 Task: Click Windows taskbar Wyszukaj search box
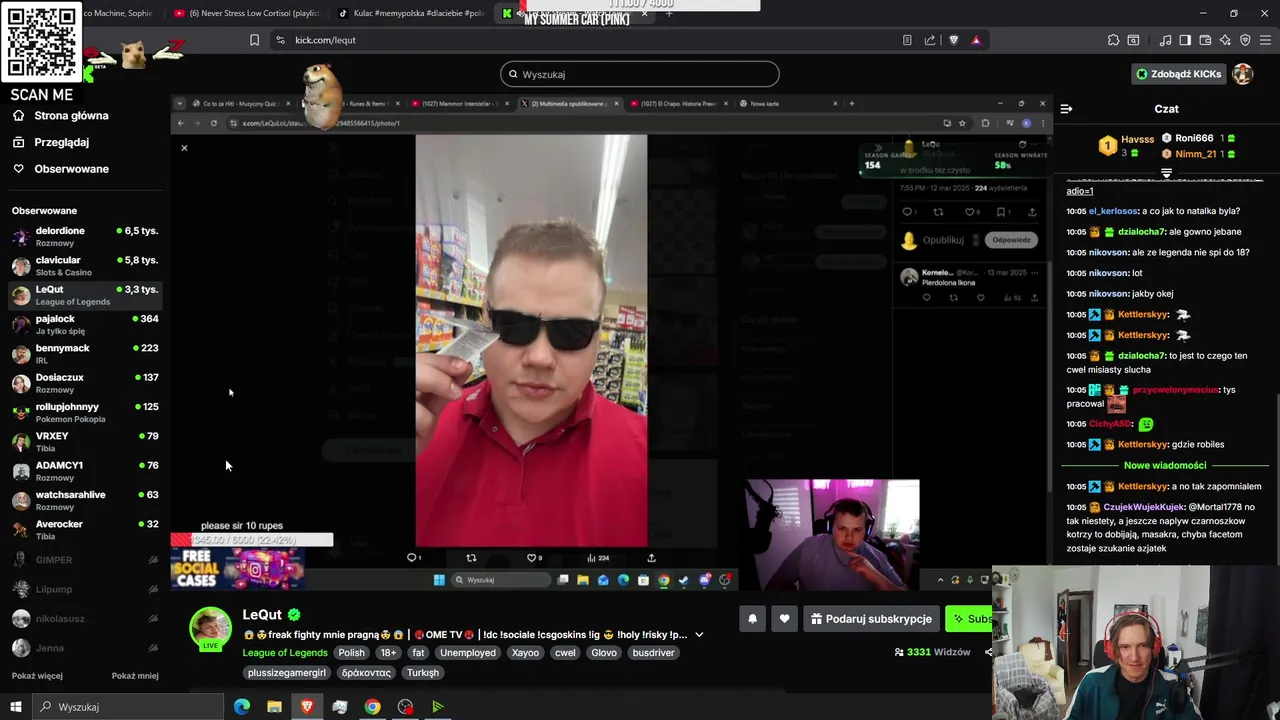pyautogui.click(x=128, y=707)
